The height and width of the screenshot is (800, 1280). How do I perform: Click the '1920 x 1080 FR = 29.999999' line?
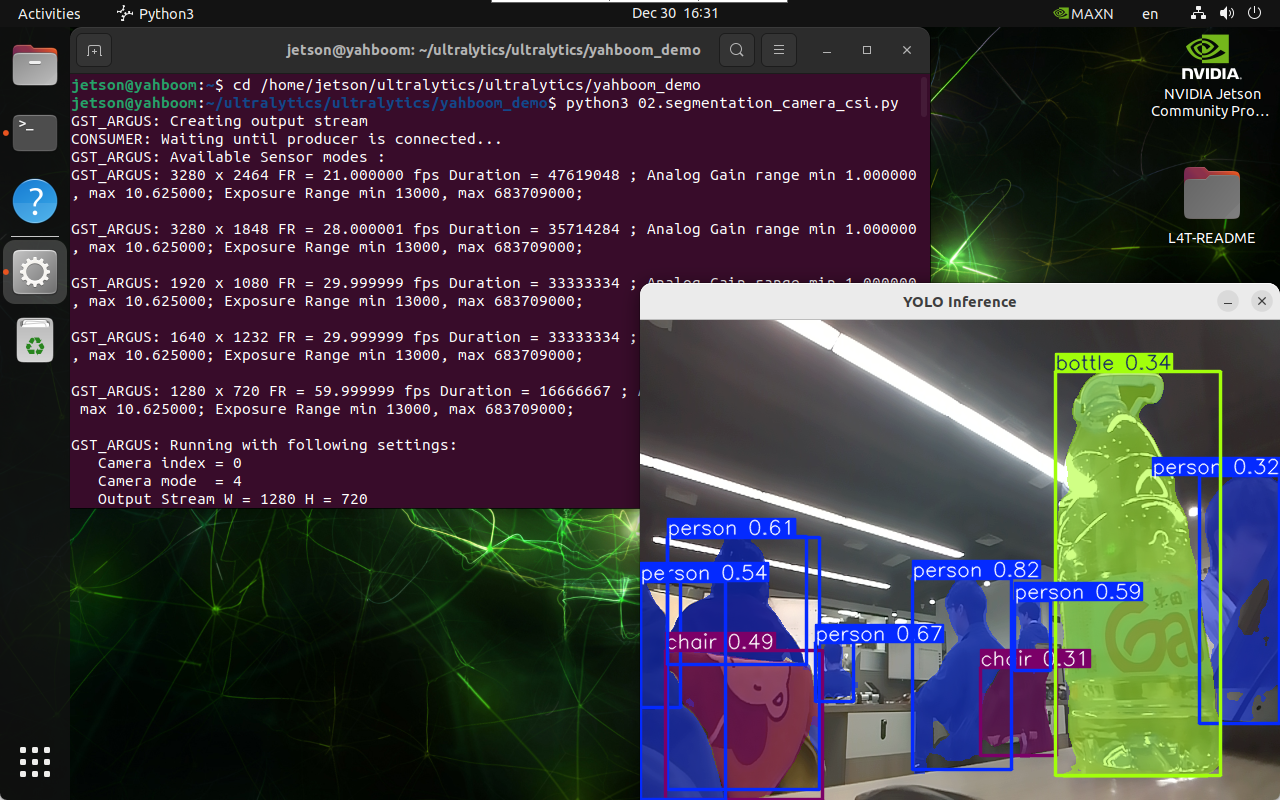355,283
